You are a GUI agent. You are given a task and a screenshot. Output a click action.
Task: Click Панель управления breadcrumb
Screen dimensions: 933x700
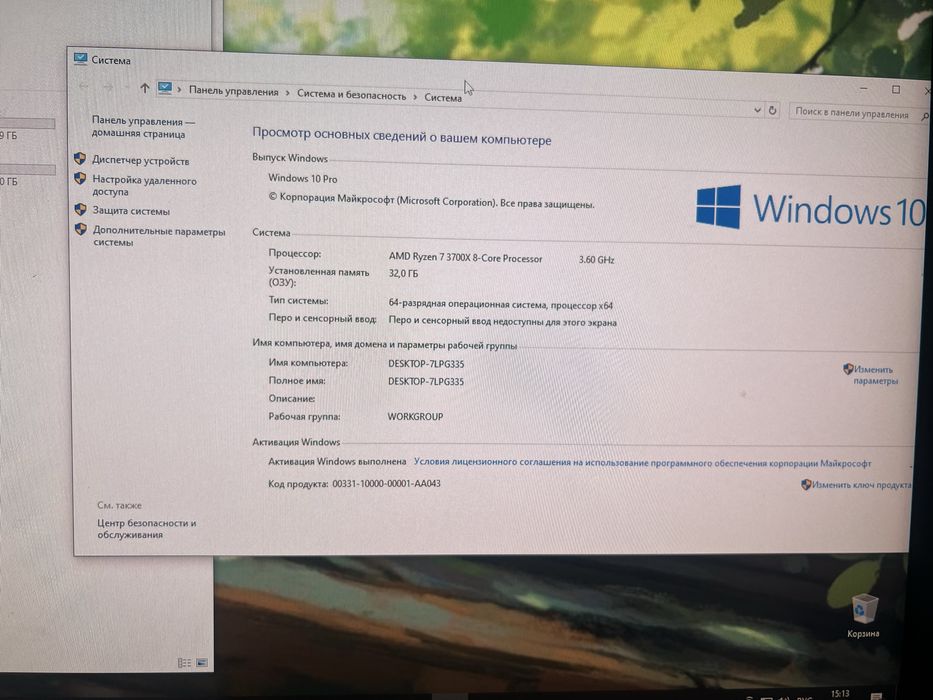[233, 92]
